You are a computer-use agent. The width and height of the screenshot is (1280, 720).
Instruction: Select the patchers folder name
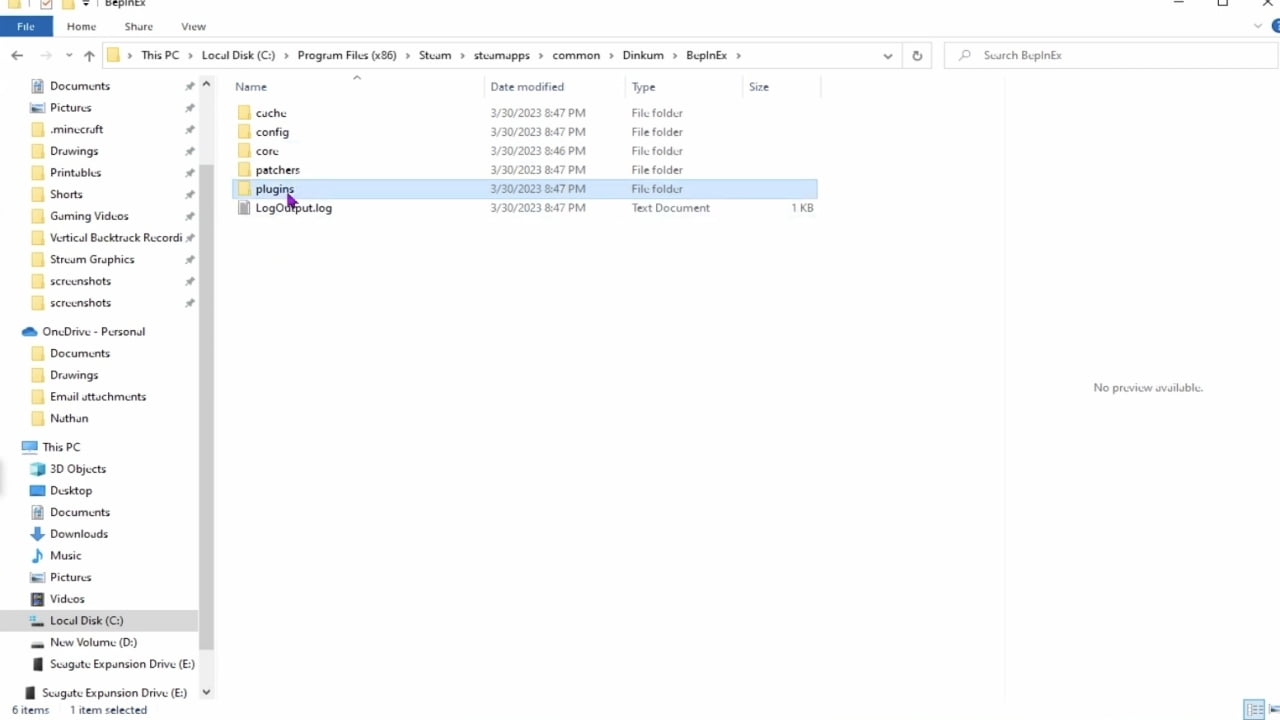[x=277, y=170]
